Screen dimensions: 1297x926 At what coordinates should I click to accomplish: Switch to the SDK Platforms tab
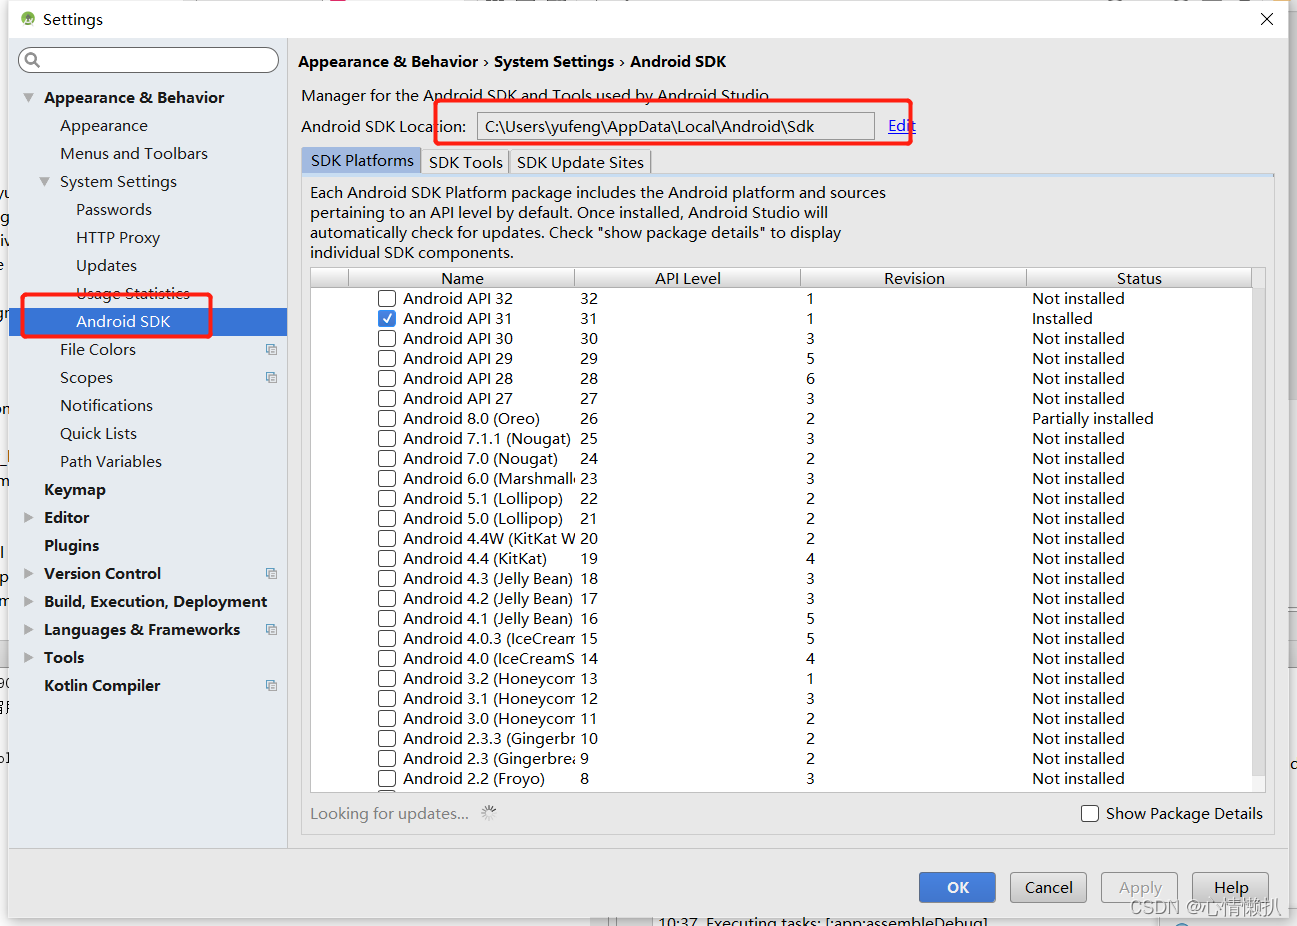coord(362,161)
